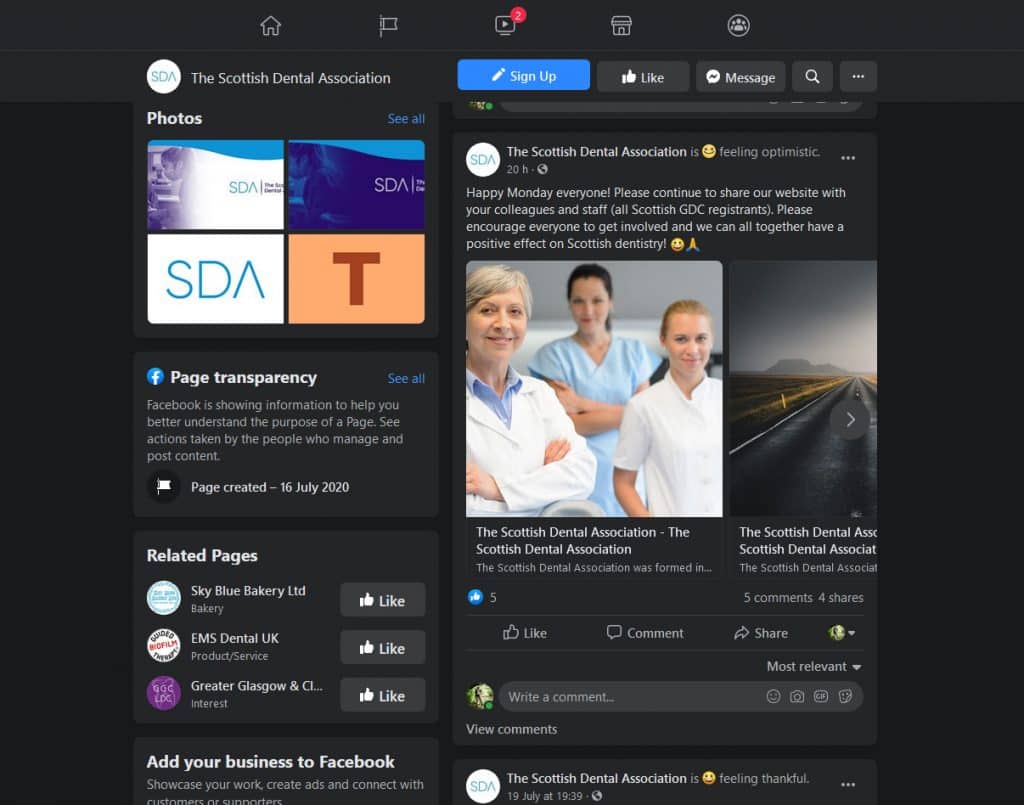This screenshot has width=1024, height=805.
Task: Open the Most relevant comment sorting dropdown
Action: click(814, 667)
